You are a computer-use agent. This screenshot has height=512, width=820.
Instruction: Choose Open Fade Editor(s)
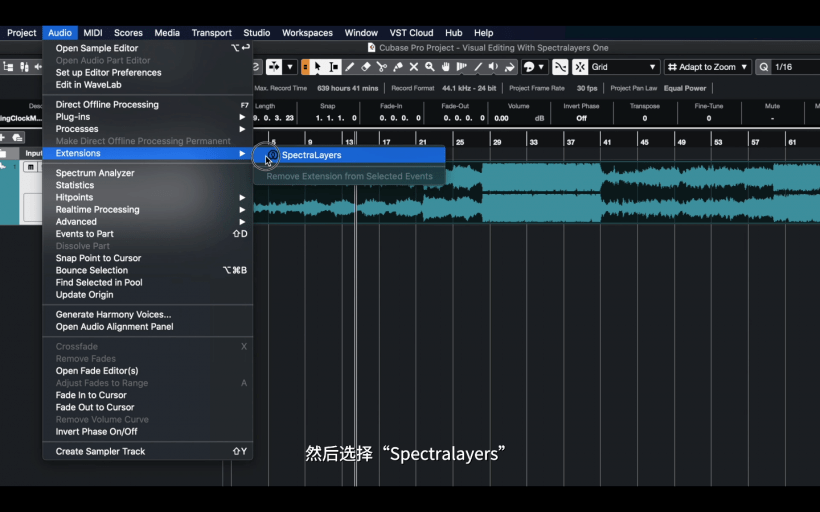click(x=149, y=371)
